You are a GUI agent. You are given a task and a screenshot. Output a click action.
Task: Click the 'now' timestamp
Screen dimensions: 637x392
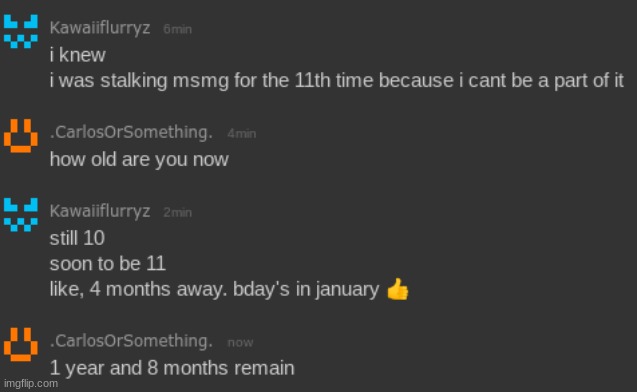click(240, 342)
